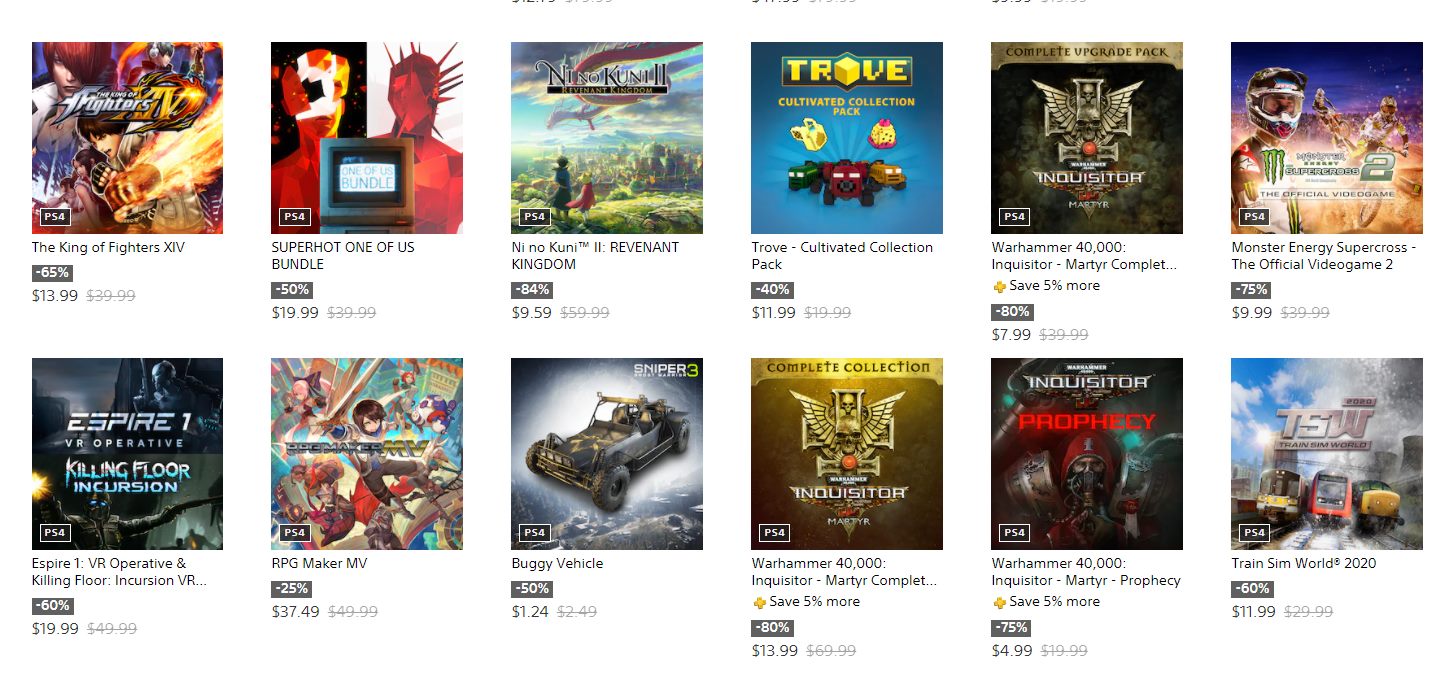Click the -75% badge under Monster Energy Supercross
Image resolution: width=1453 pixels, height=694 pixels.
(x=1251, y=290)
